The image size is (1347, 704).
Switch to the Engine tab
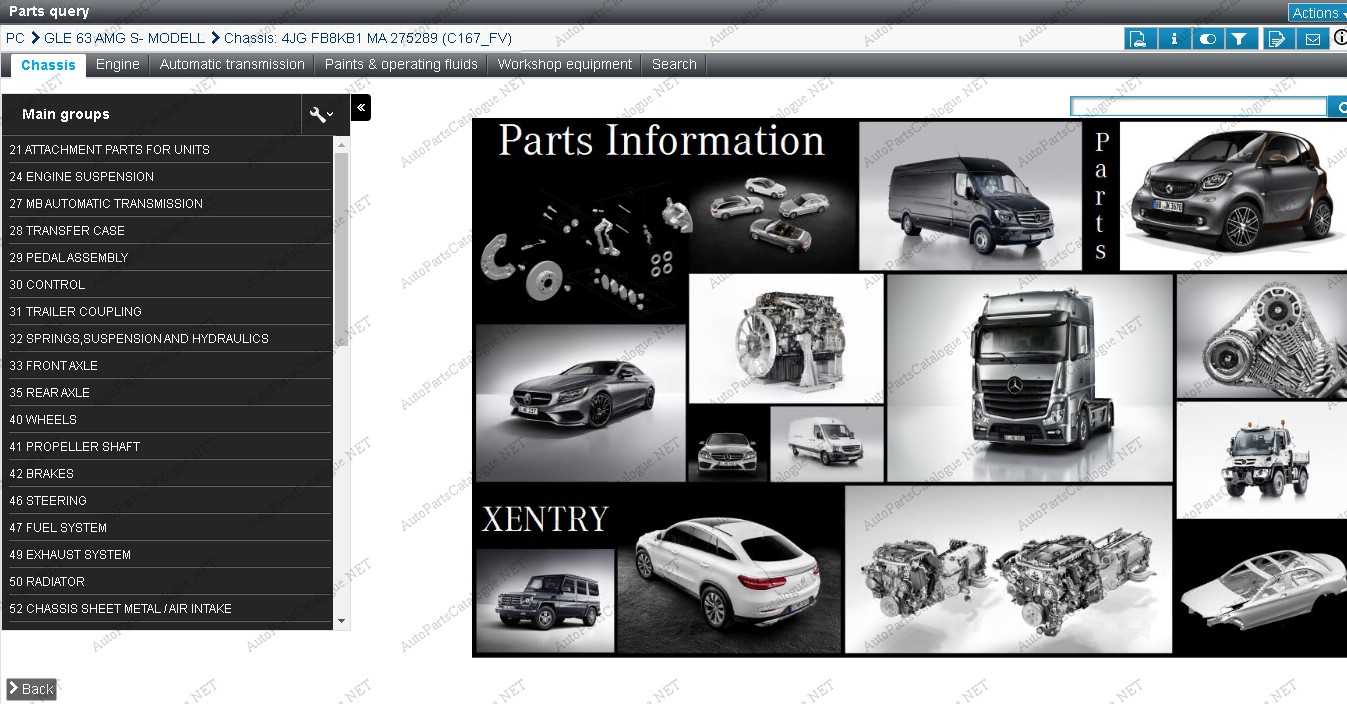[x=117, y=63]
